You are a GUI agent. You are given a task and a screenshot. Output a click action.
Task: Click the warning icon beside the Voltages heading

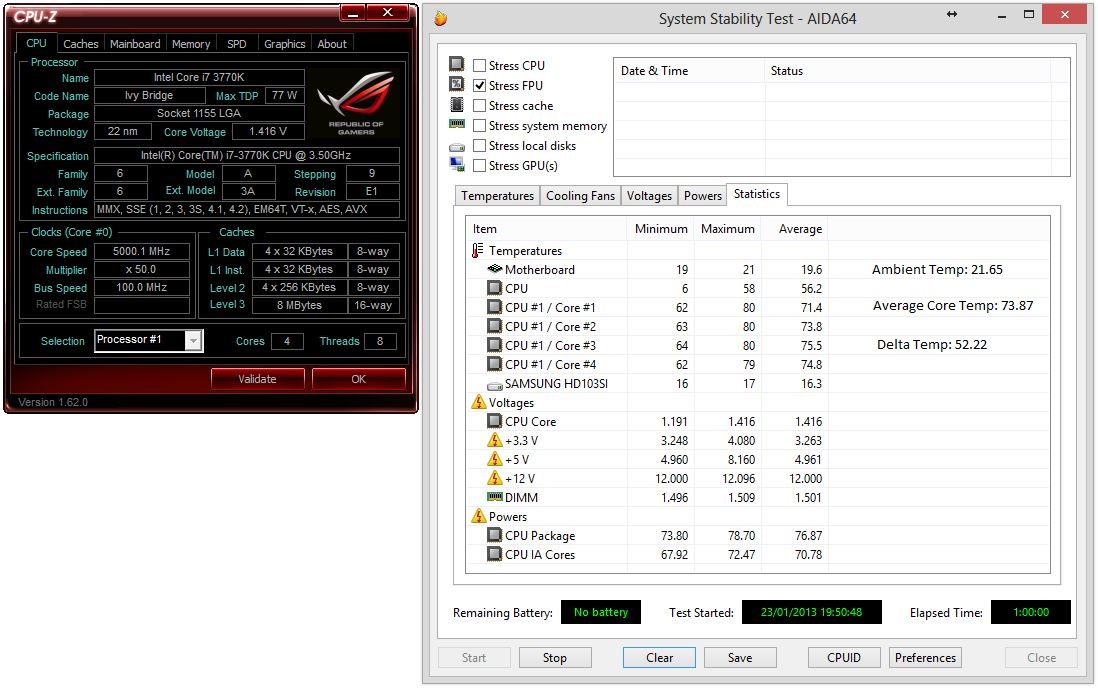478,401
